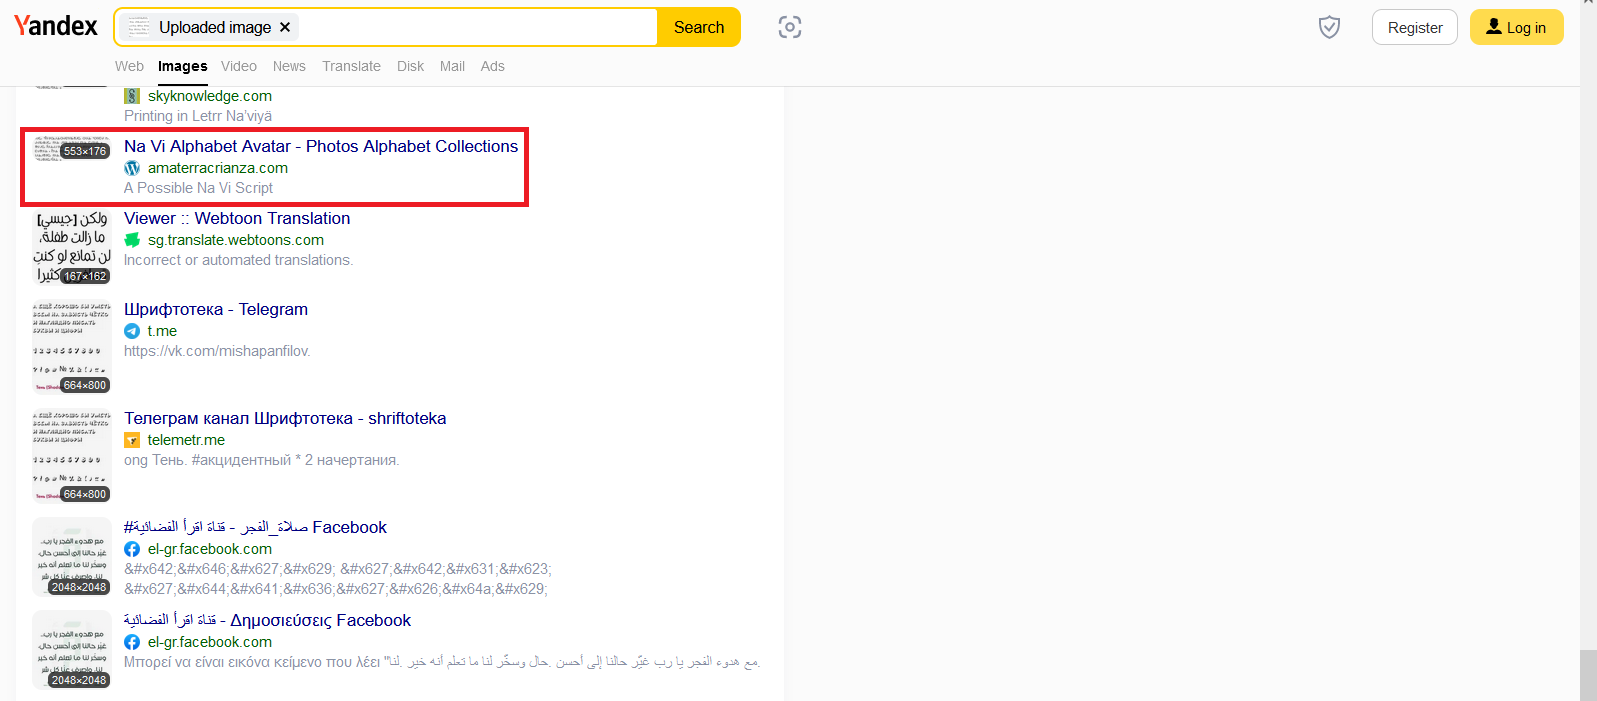Open Na Vi Alphabet Avatar result title
This screenshot has height=701, width=1597.
tap(321, 146)
